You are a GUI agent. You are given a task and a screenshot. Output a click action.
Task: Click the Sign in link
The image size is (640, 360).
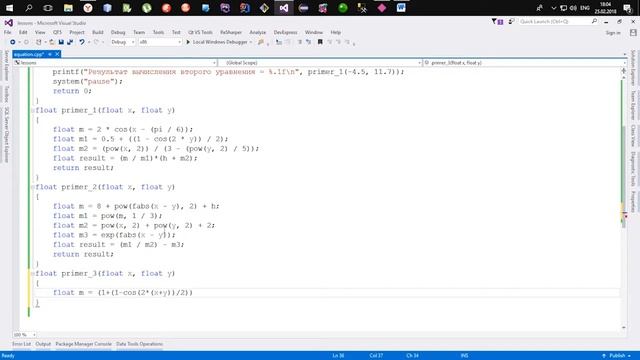click(613, 33)
